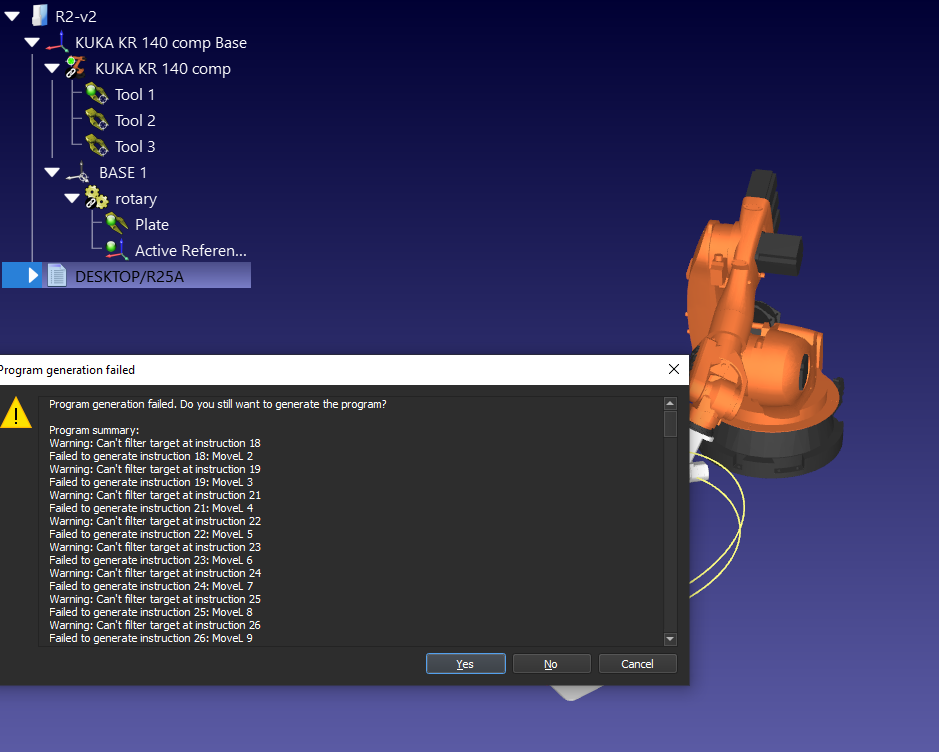Collapse the R2-v2 station tree node
This screenshot has width=939, height=752.
pyautogui.click(x=12, y=17)
